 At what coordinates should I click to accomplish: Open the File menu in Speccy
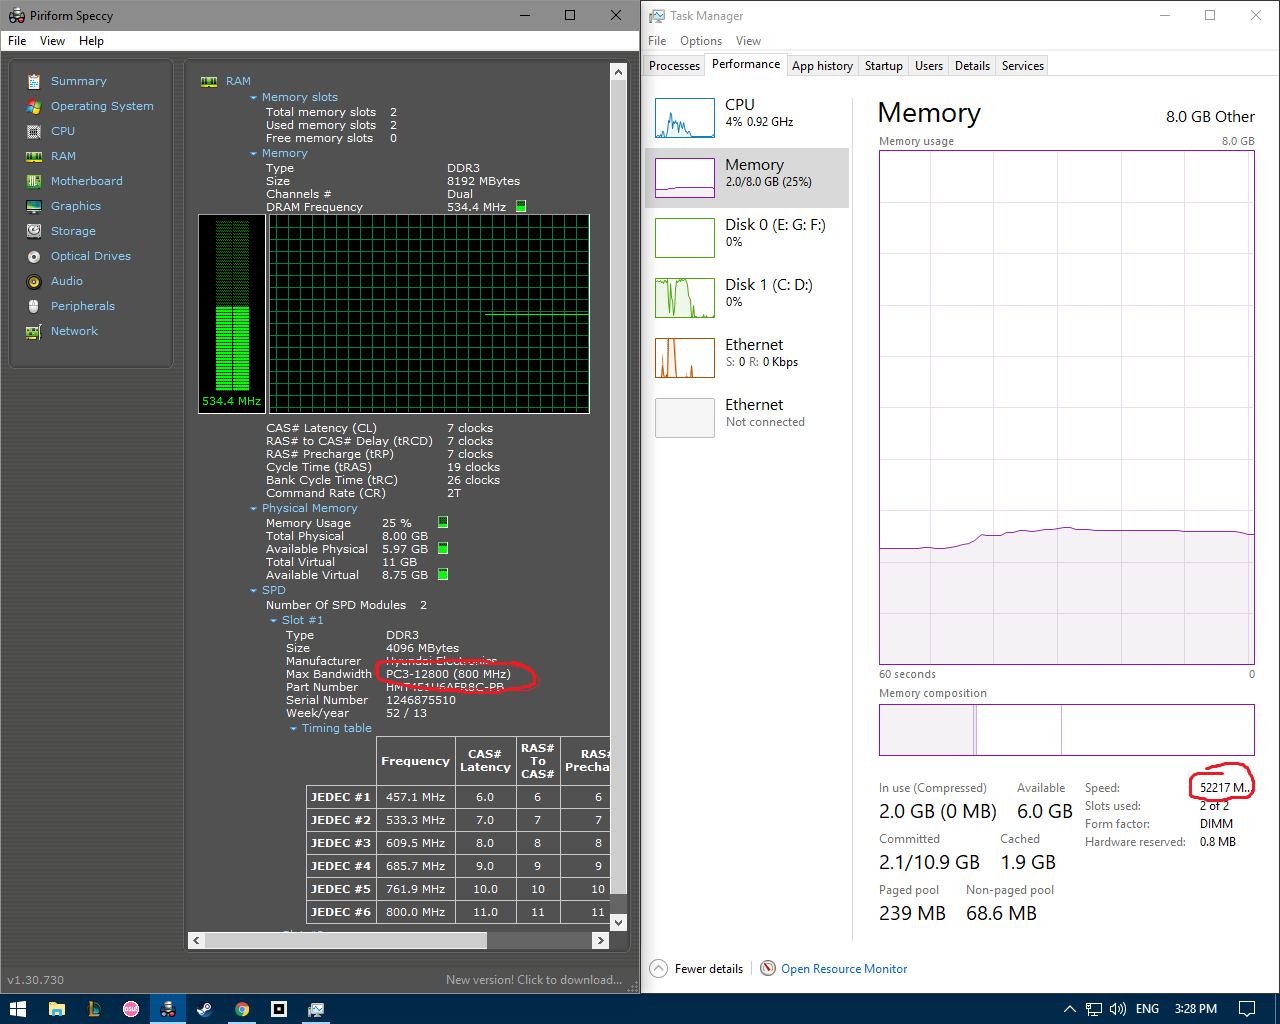tap(17, 41)
